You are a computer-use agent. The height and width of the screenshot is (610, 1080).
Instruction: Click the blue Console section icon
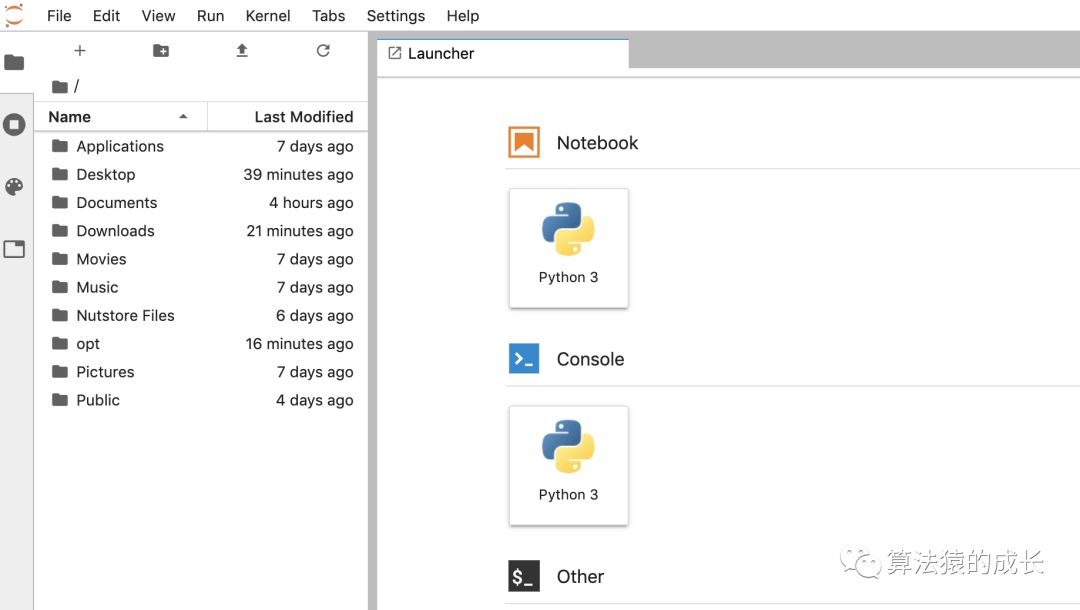tap(523, 359)
